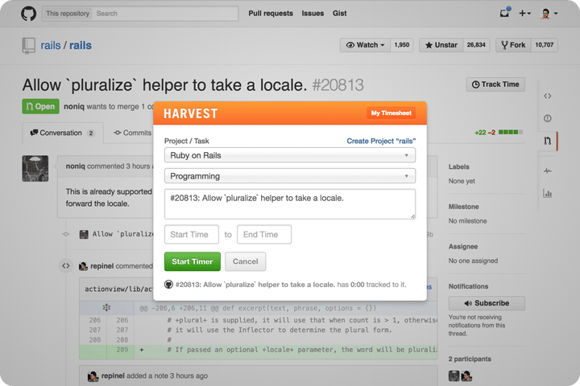The image size is (580, 386).
Task: Open the 26,834 stargazers count
Action: point(476,45)
